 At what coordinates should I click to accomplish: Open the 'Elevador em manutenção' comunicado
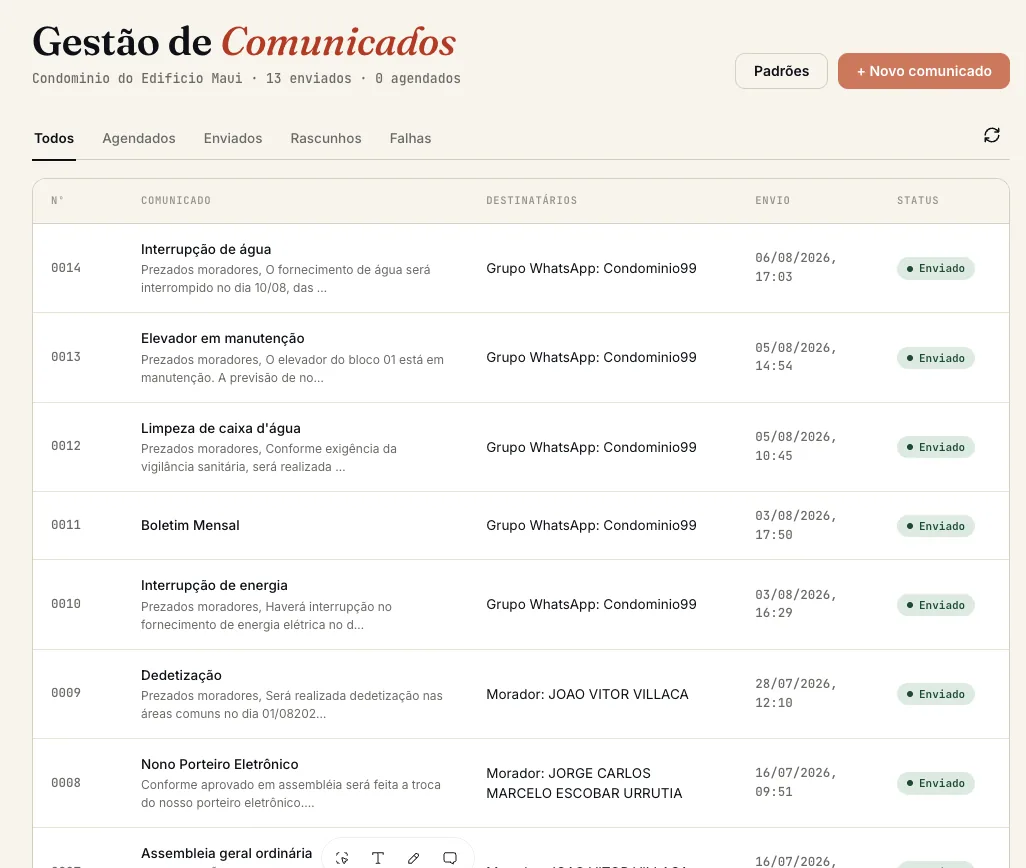tap(222, 338)
